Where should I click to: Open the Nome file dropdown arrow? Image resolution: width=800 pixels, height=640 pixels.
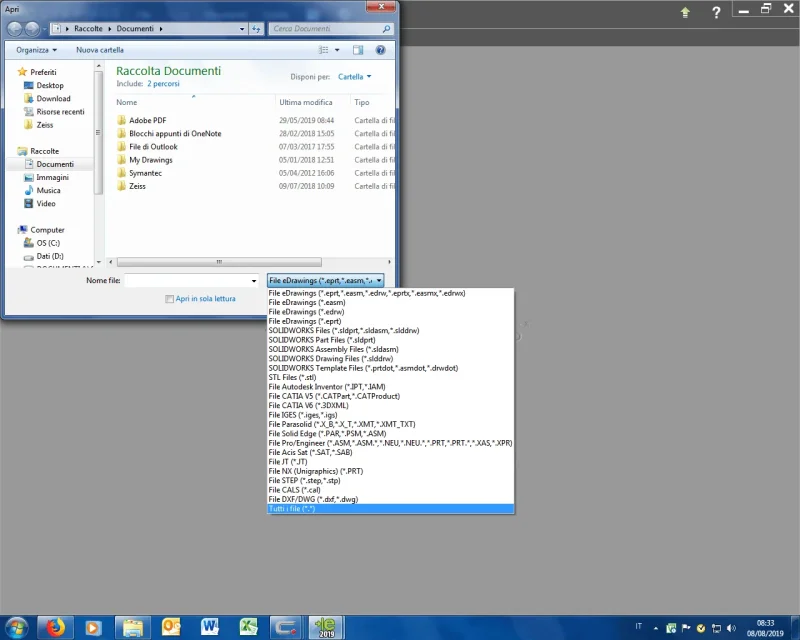pyautogui.click(x=254, y=281)
